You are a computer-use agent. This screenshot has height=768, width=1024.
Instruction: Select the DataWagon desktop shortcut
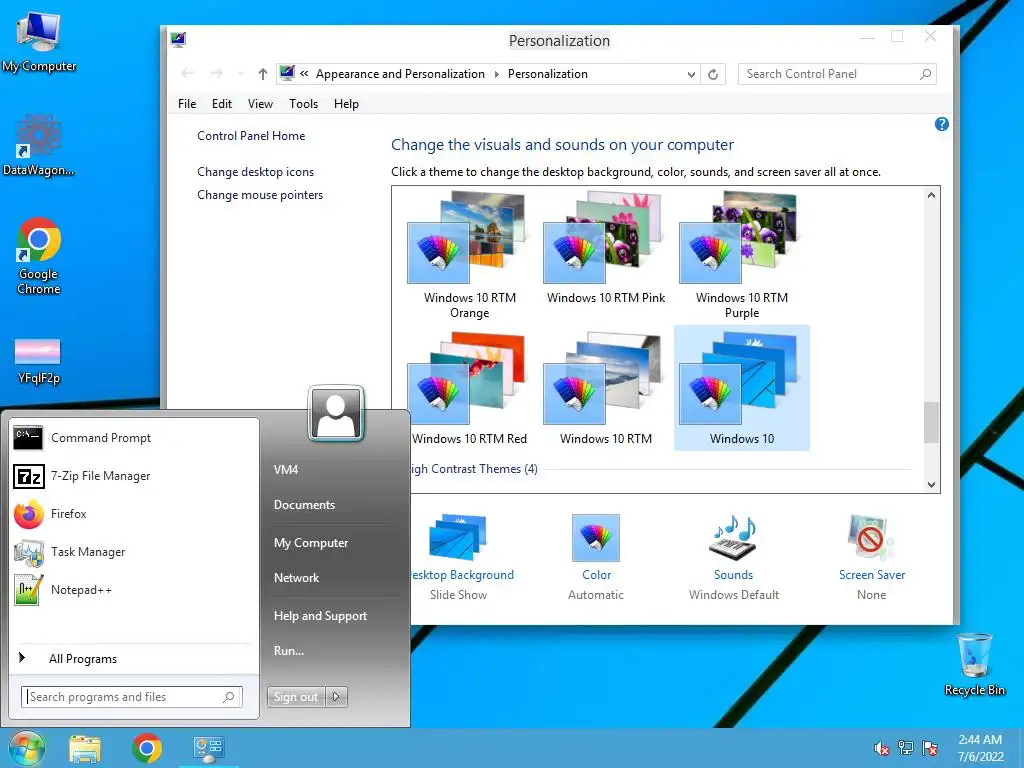39,146
